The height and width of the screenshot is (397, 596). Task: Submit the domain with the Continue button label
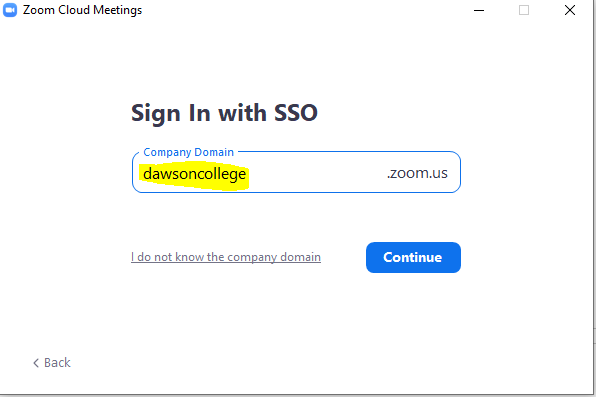[413, 257]
